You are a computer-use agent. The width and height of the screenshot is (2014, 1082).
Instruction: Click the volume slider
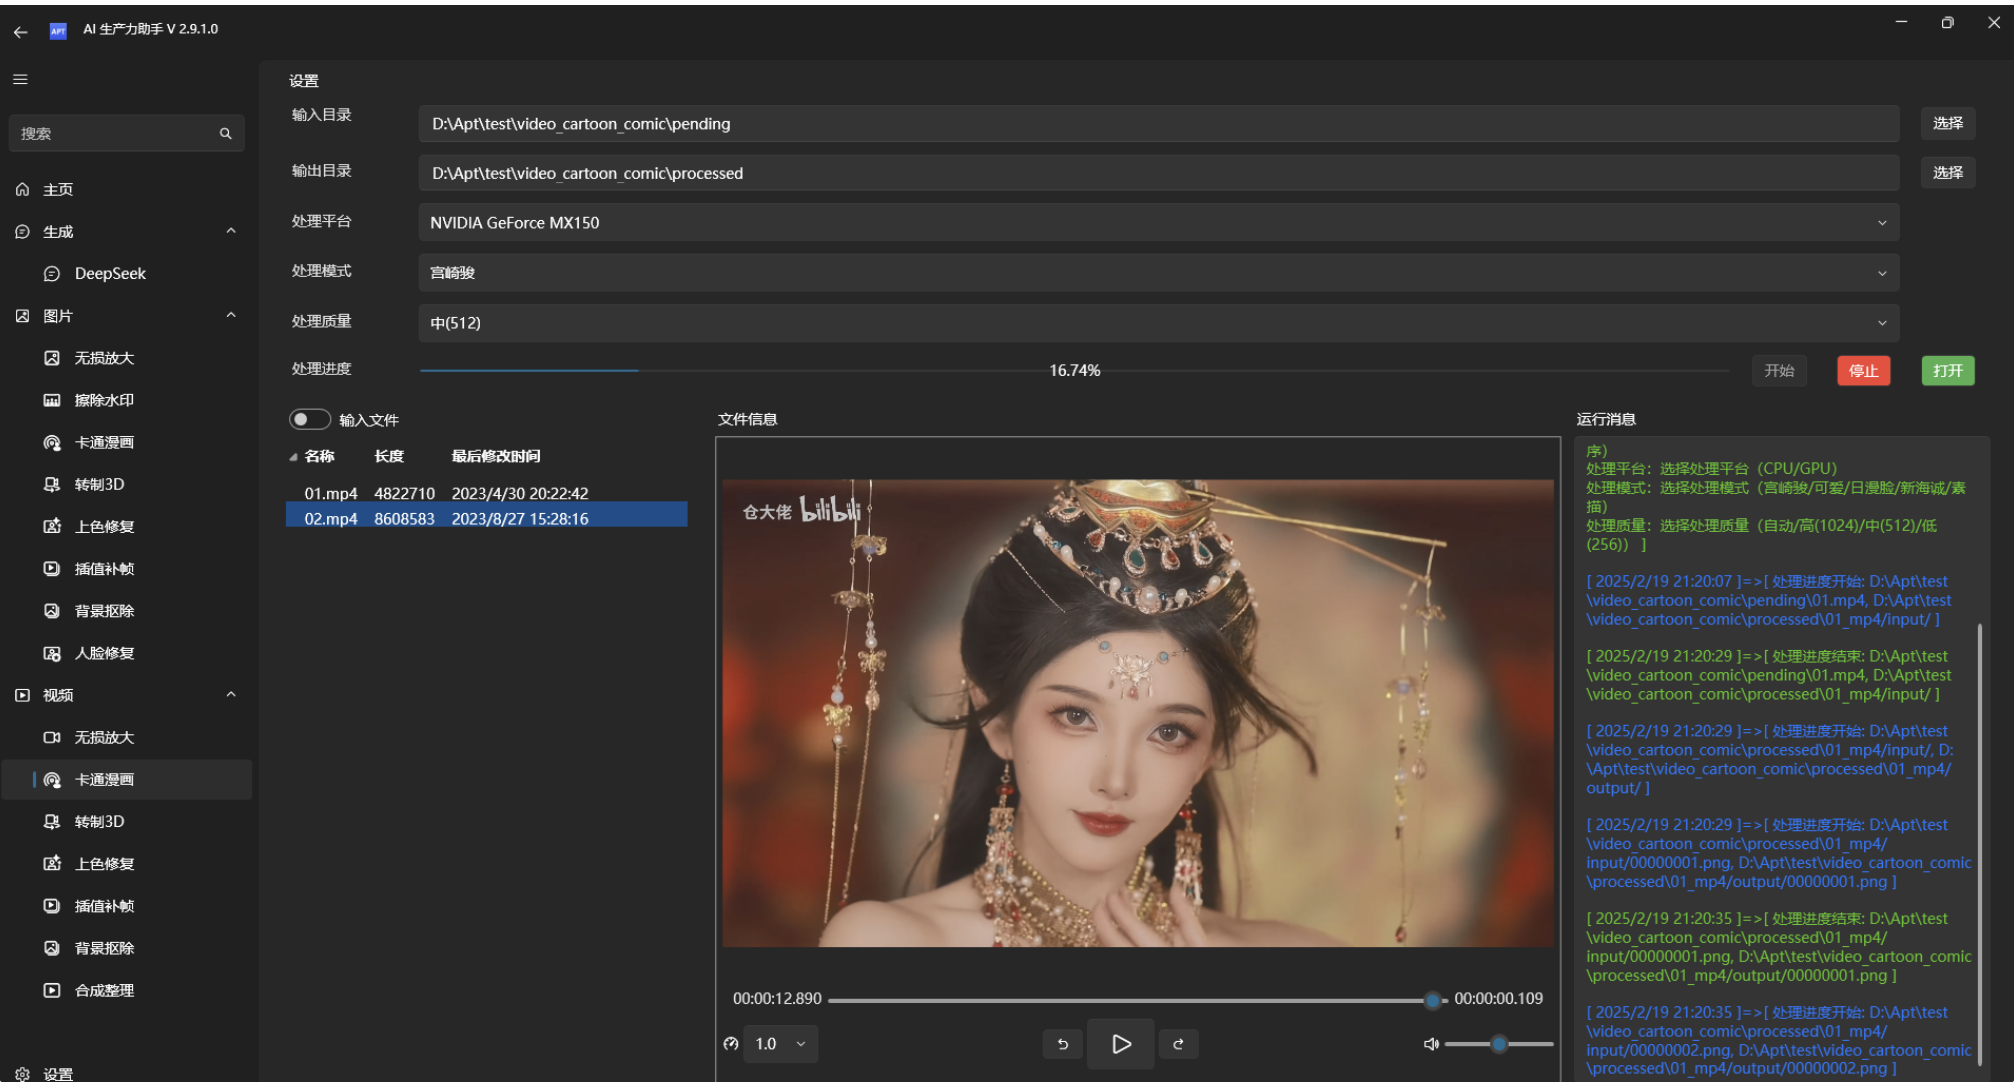1499,1044
